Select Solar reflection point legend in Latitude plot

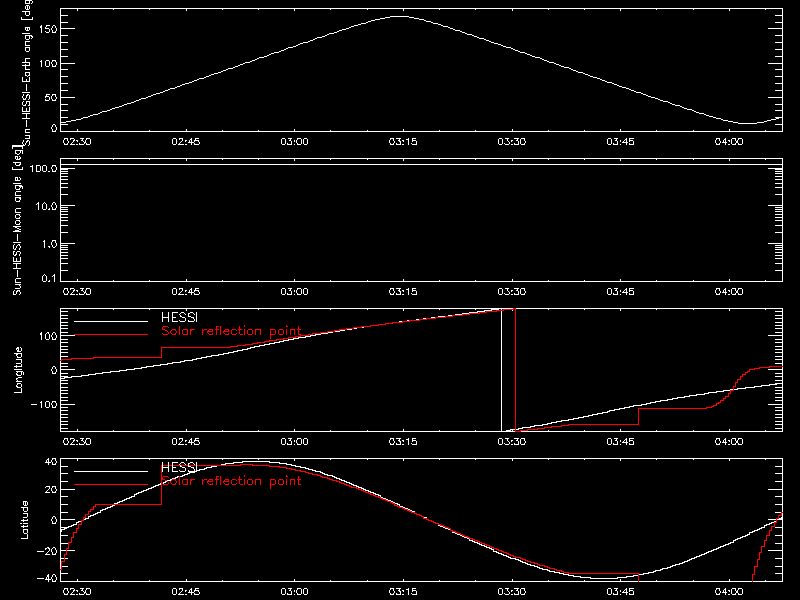coord(231,481)
